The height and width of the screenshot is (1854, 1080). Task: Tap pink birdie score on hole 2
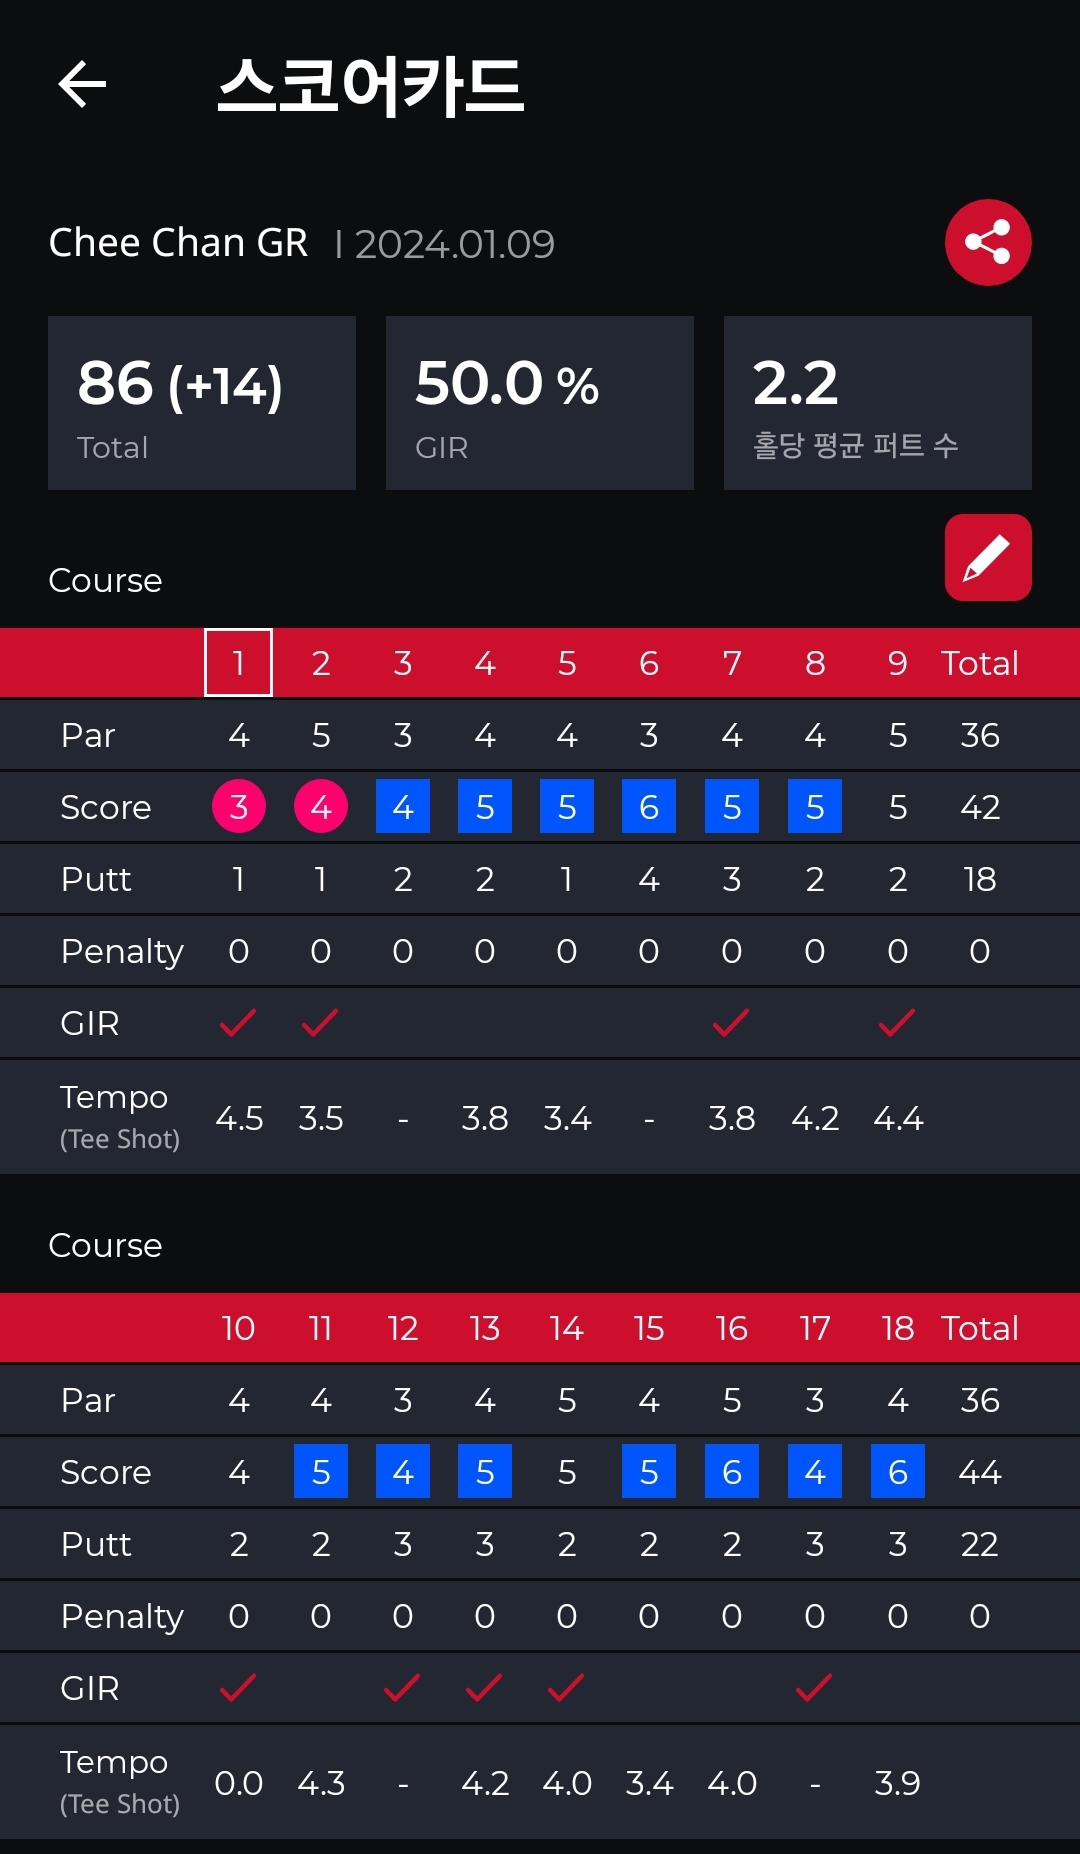[x=320, y=807]
